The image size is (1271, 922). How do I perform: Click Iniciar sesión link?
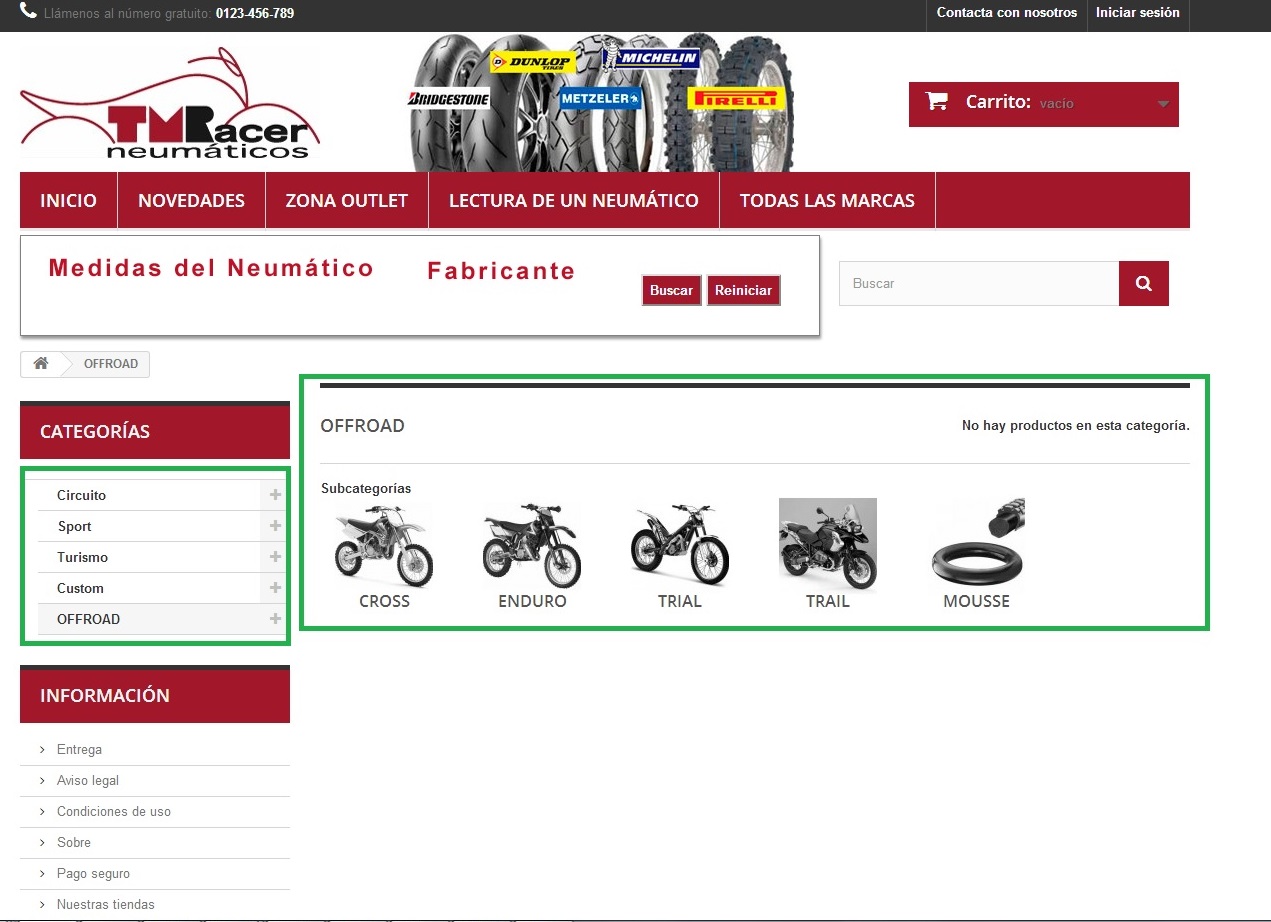[x=1138, y=13]
